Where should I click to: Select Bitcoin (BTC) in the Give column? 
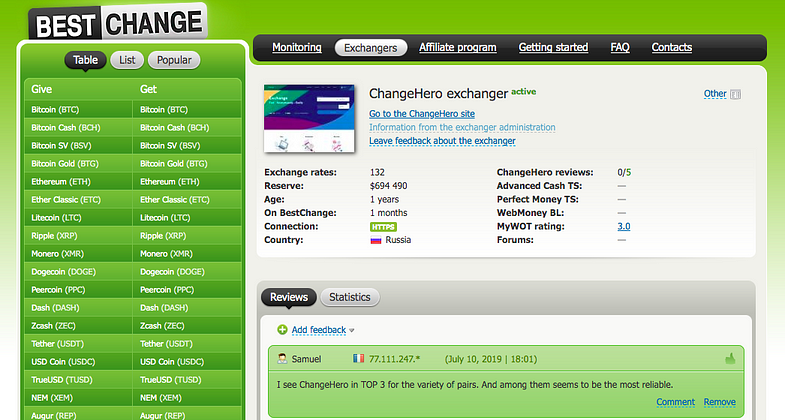tap(79, 110)
